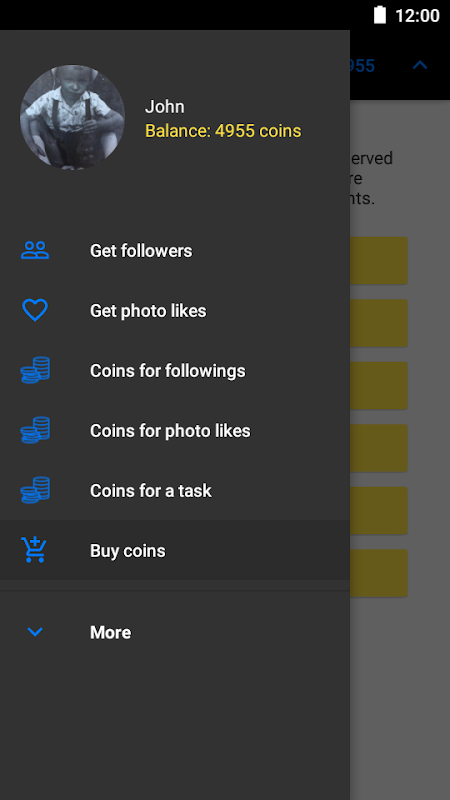This screenshot has width=450, height=800.
Task: Collapse the top bar using up chevron
Action: pyautogui.click(x=420, y=65)
